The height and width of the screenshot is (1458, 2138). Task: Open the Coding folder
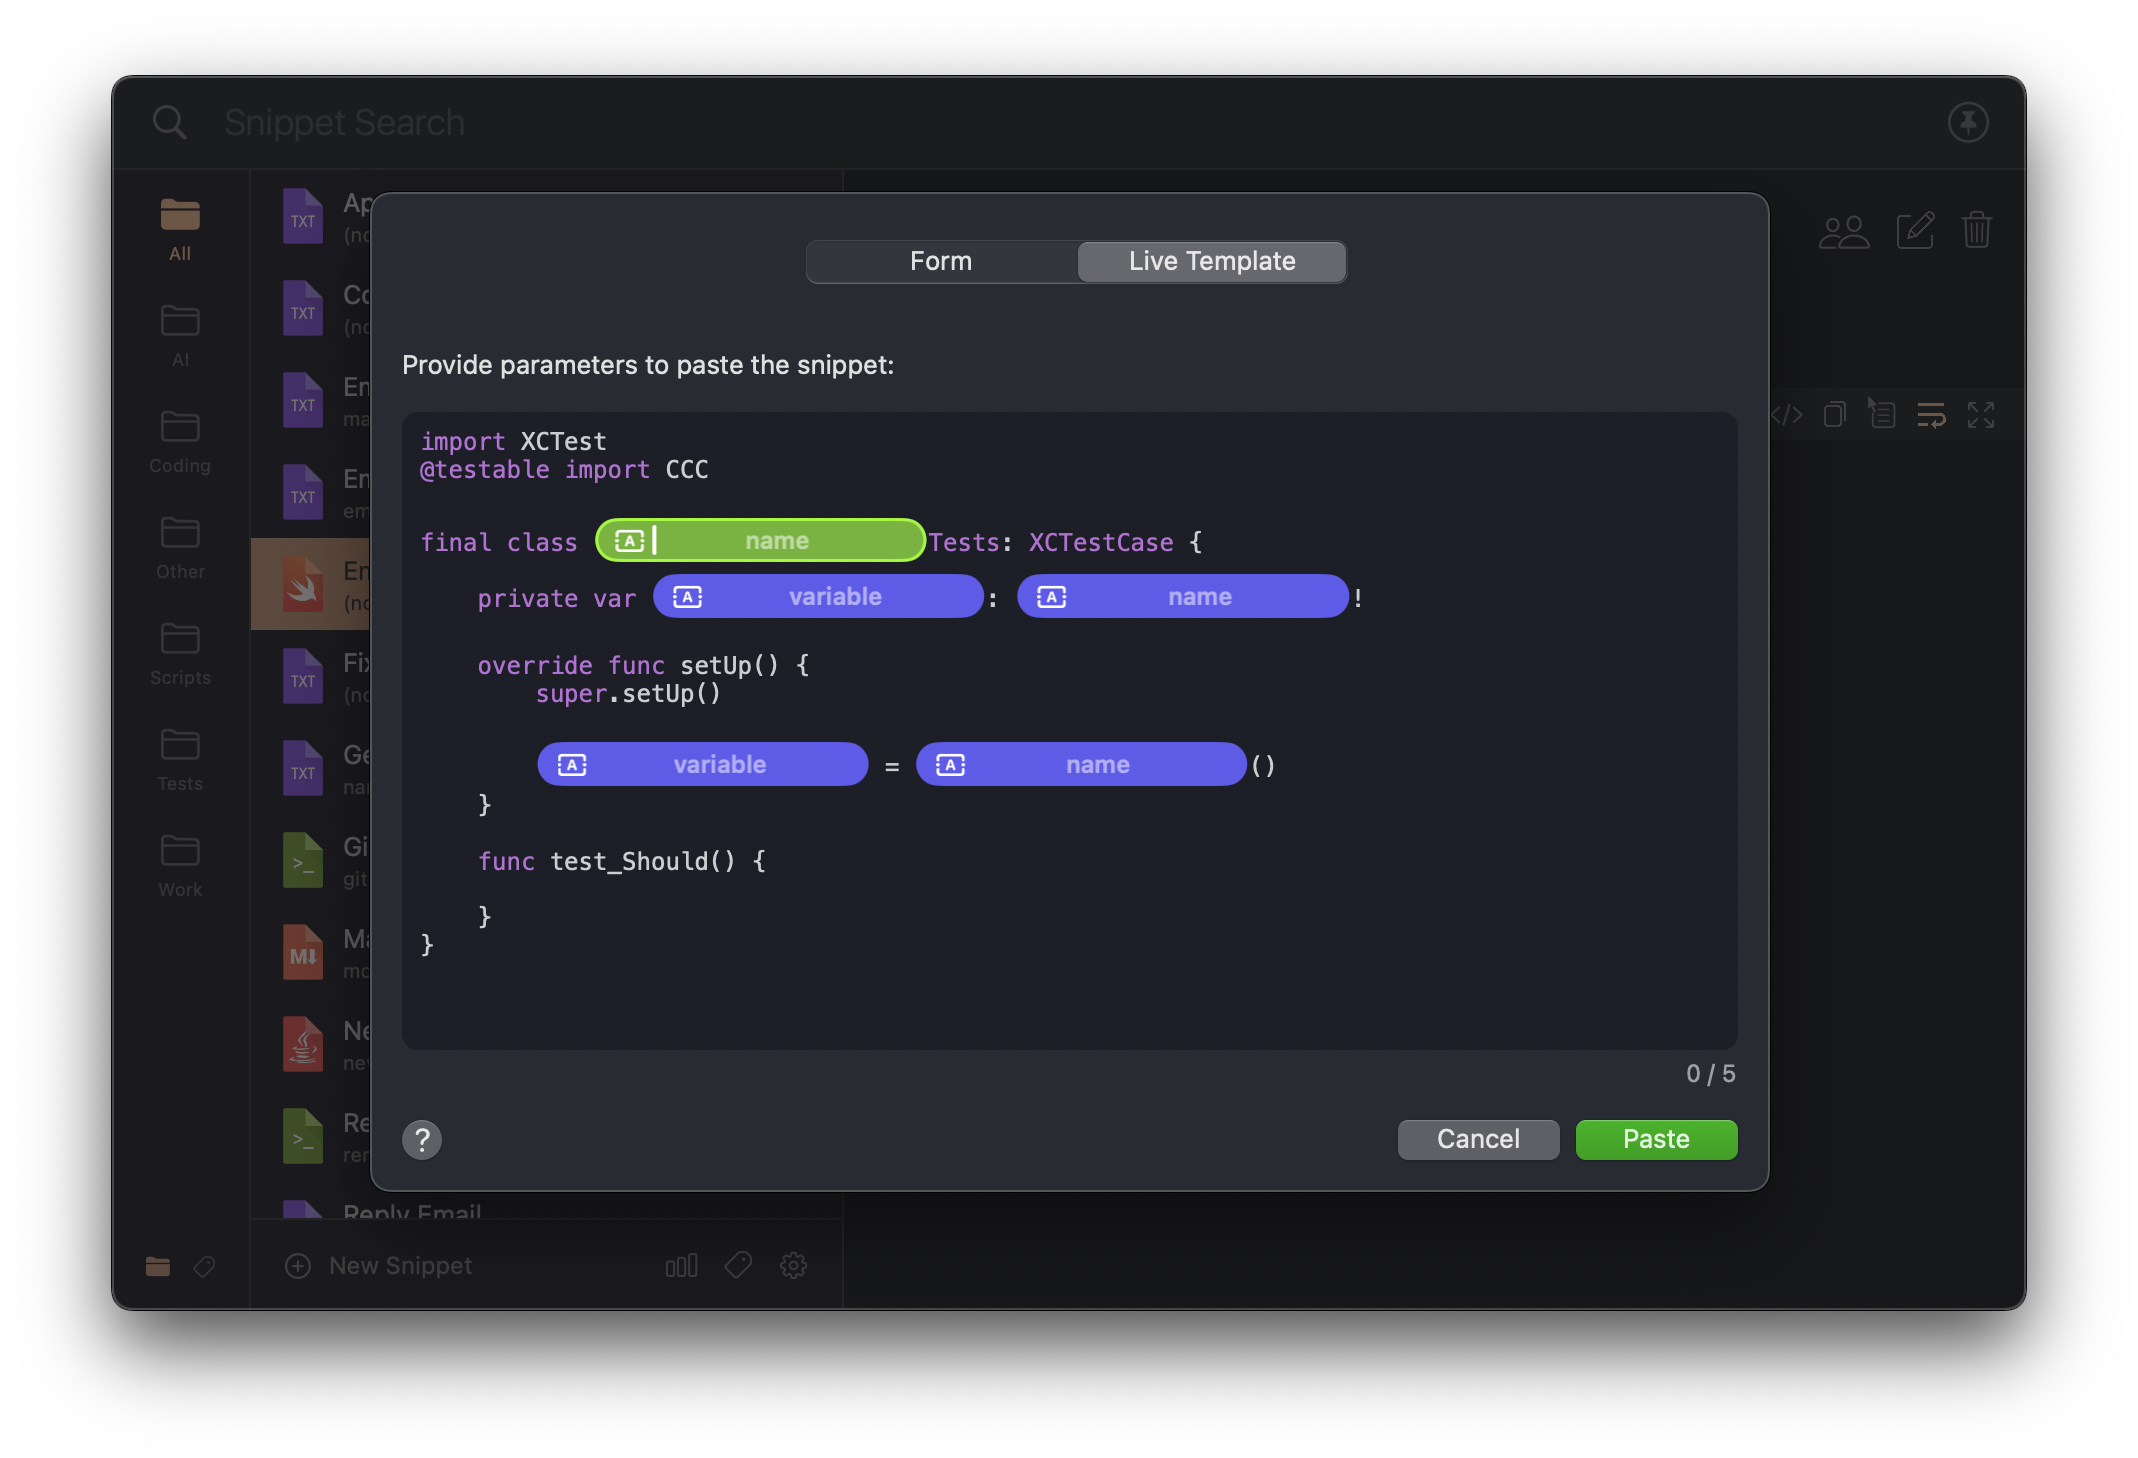point(180,442)
